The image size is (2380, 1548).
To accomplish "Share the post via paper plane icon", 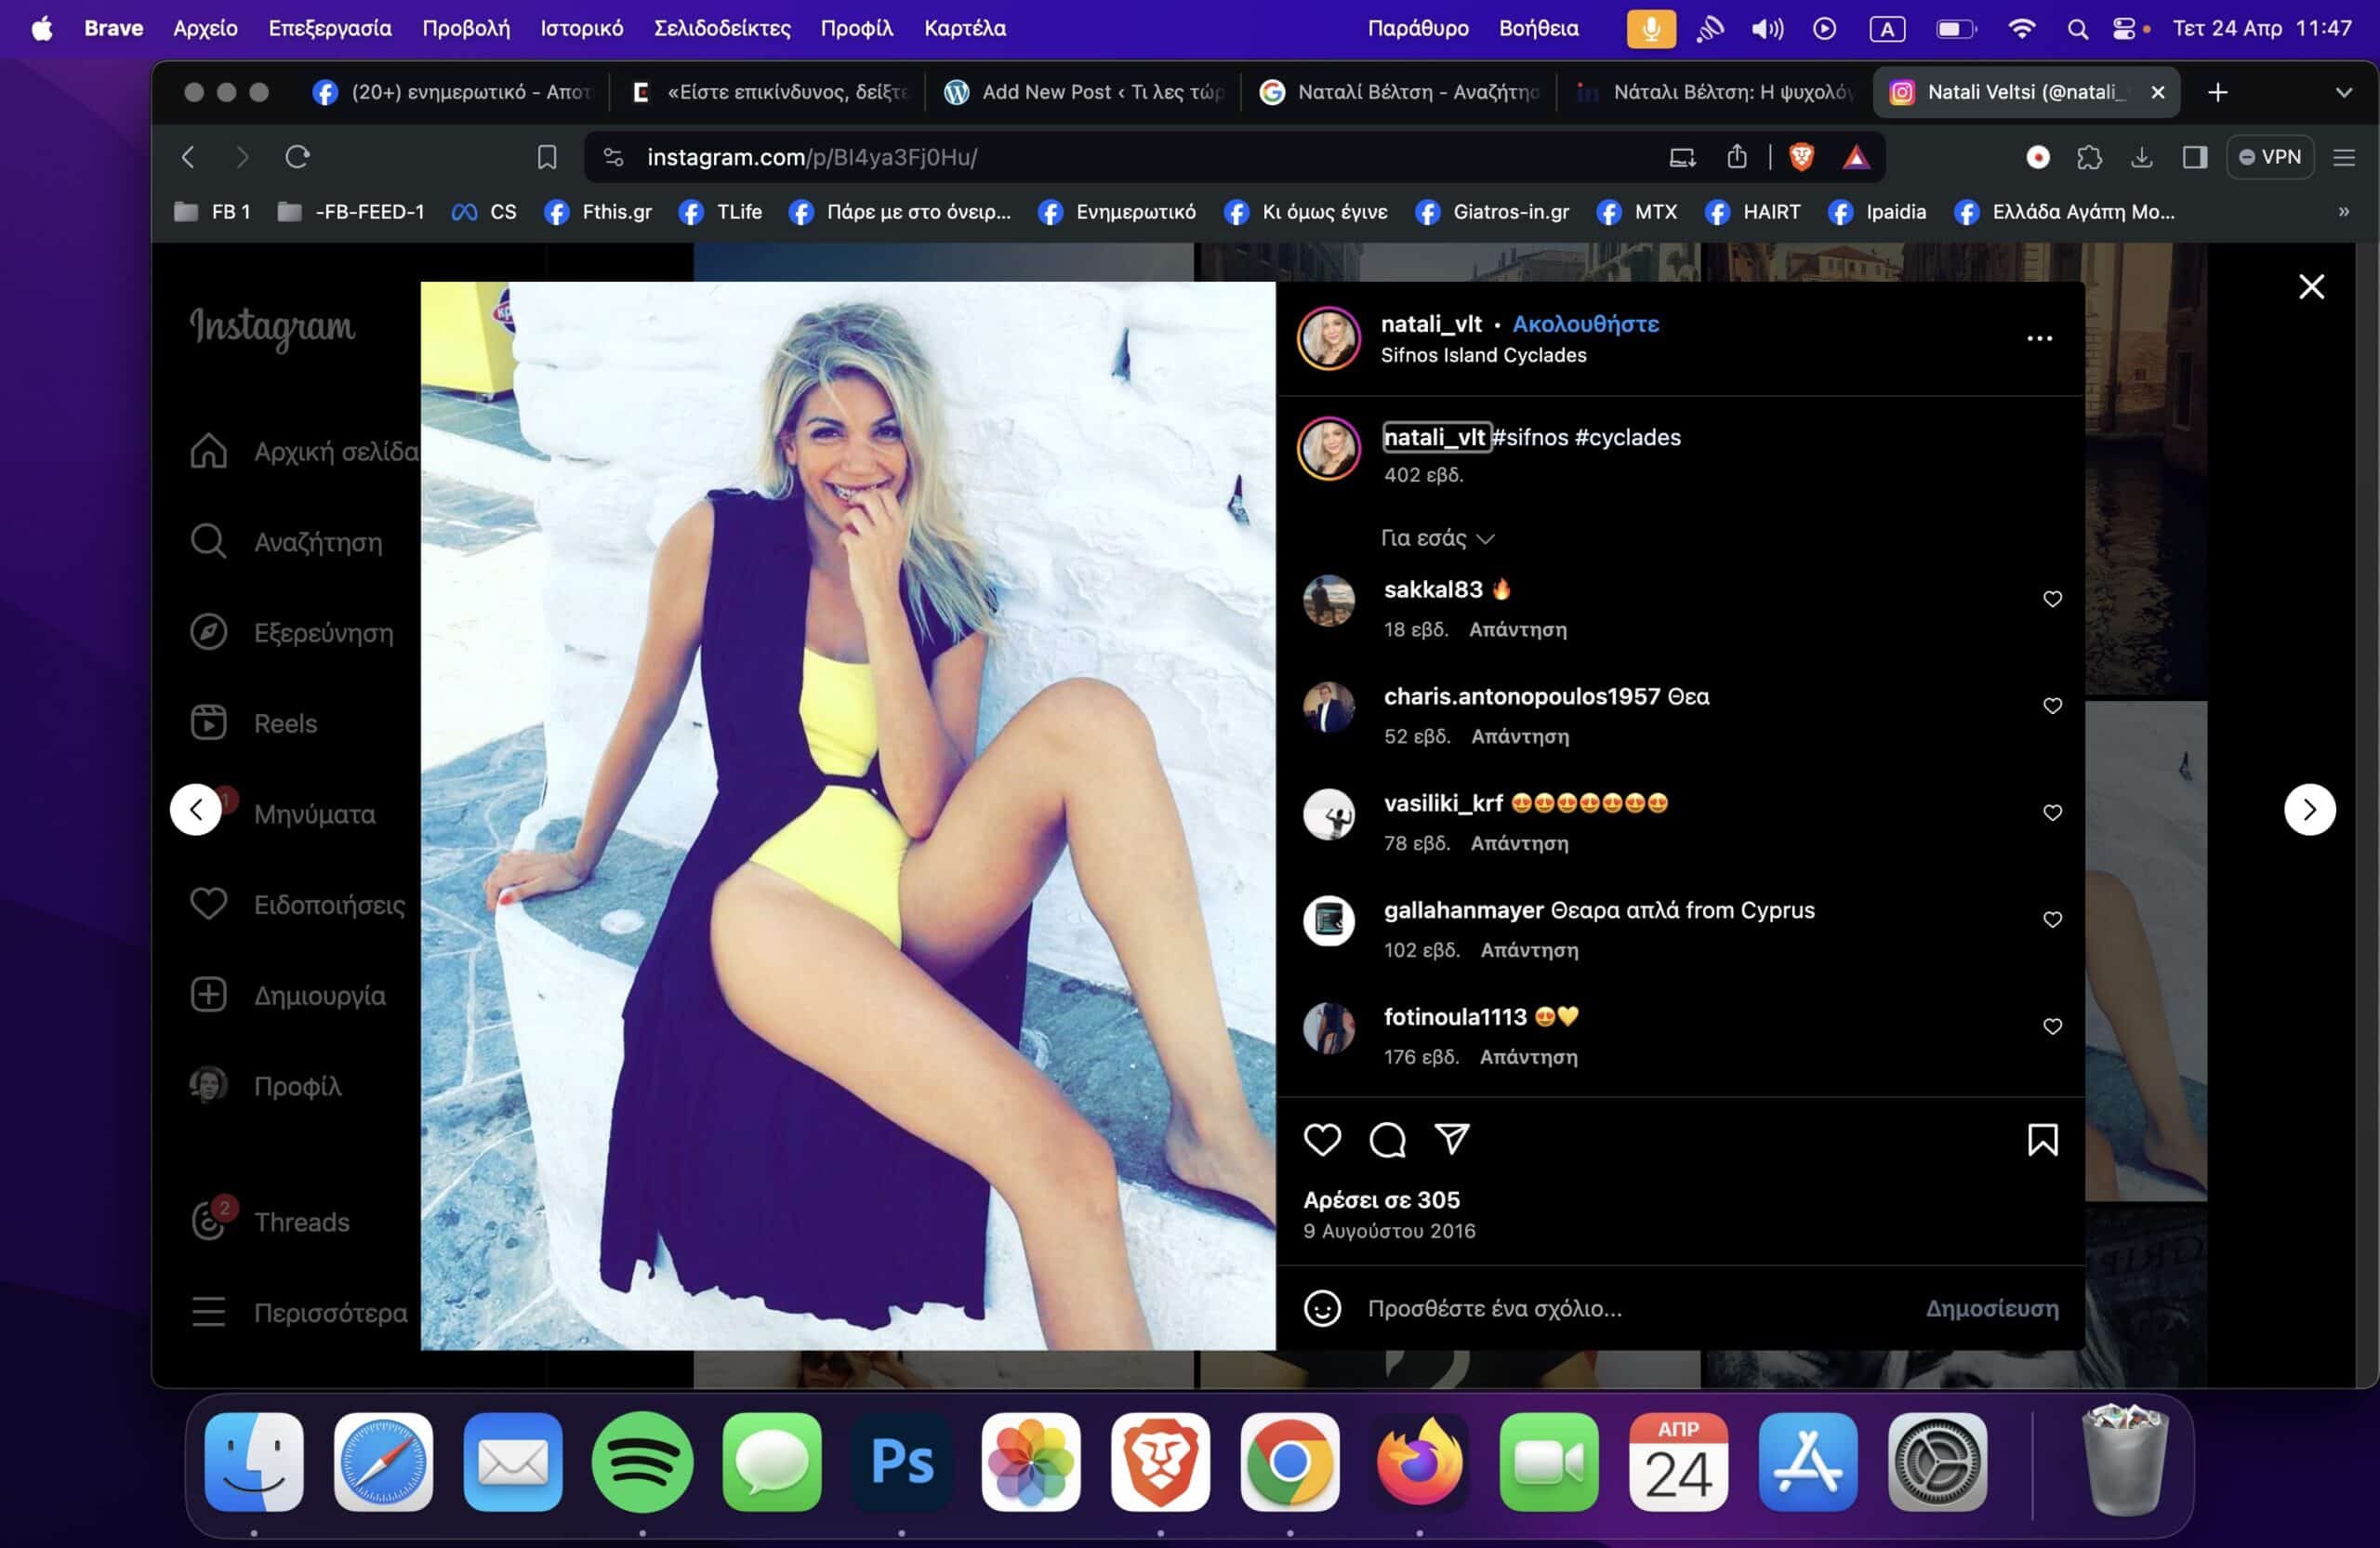I will coord(1452,1138).
